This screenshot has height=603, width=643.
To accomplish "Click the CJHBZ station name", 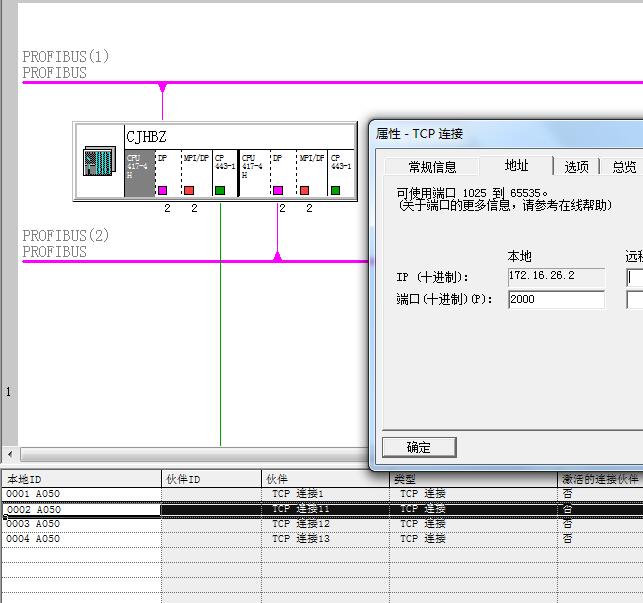I will 146,137.
